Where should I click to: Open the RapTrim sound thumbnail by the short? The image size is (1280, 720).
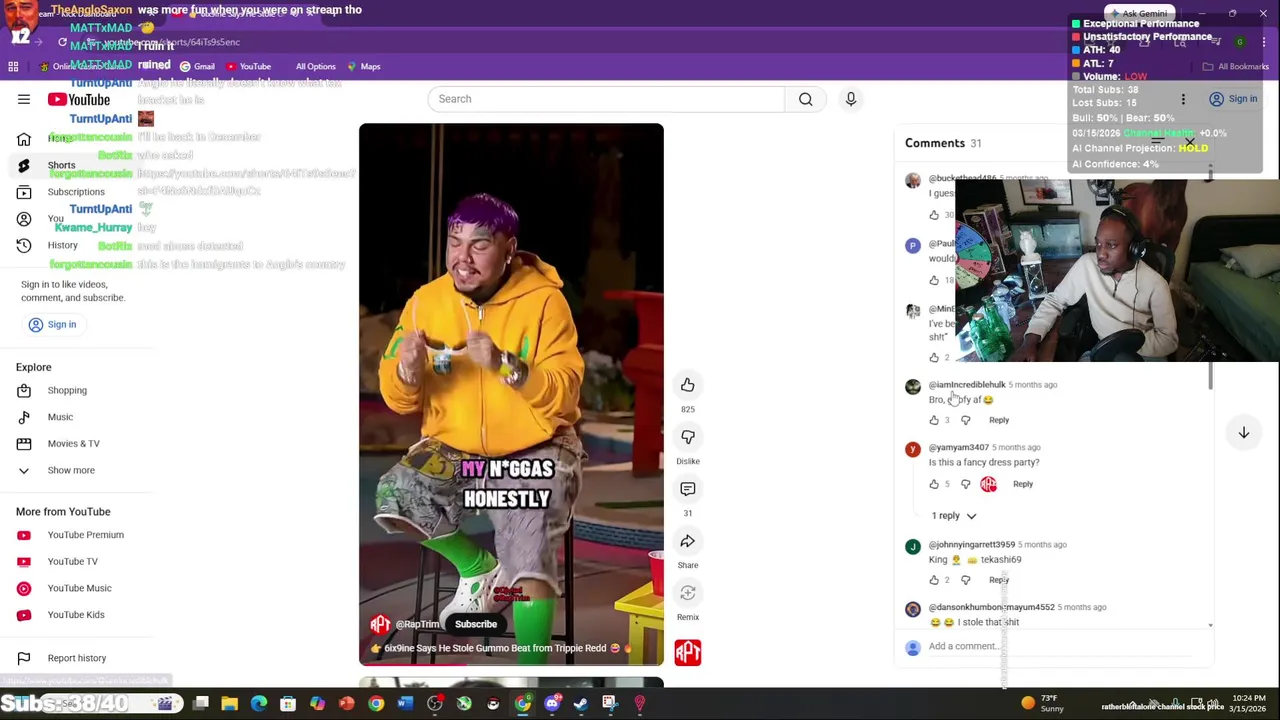688,652
